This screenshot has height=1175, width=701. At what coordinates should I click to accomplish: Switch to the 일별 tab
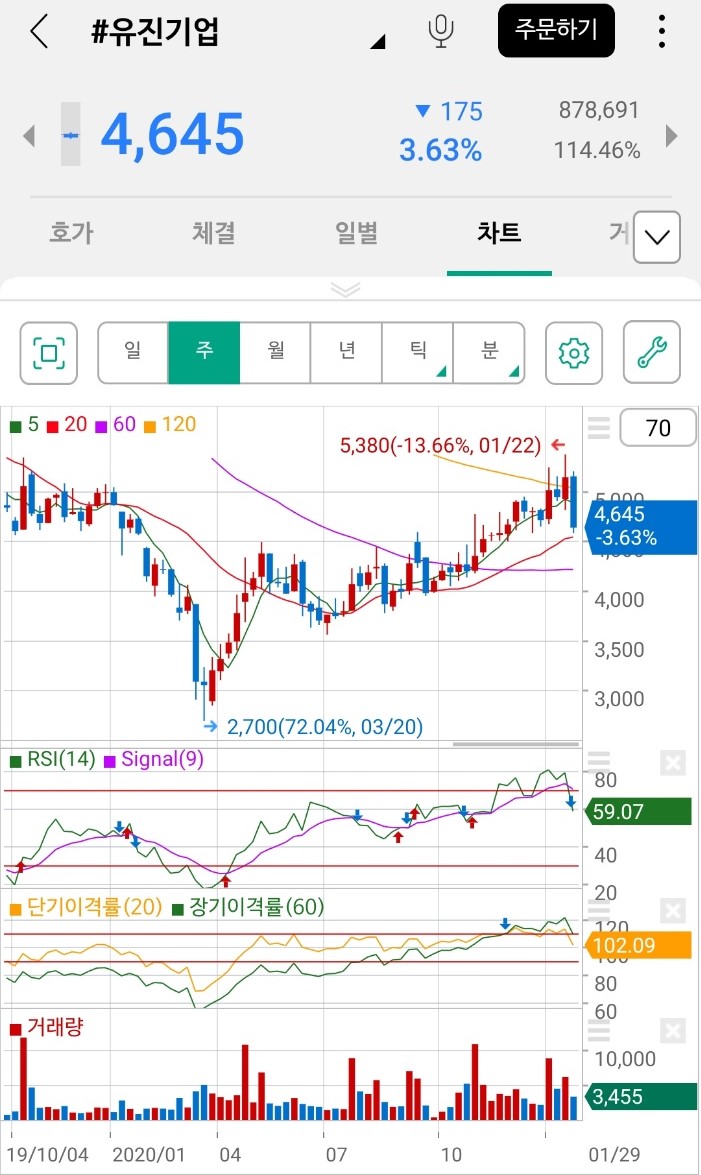coord(356,232)
